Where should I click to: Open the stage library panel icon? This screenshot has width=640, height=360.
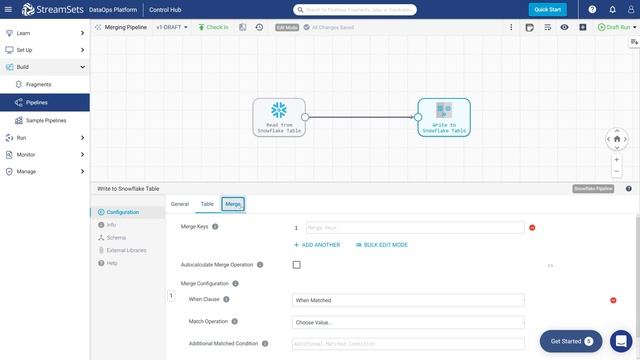click(x=634, y=42)
